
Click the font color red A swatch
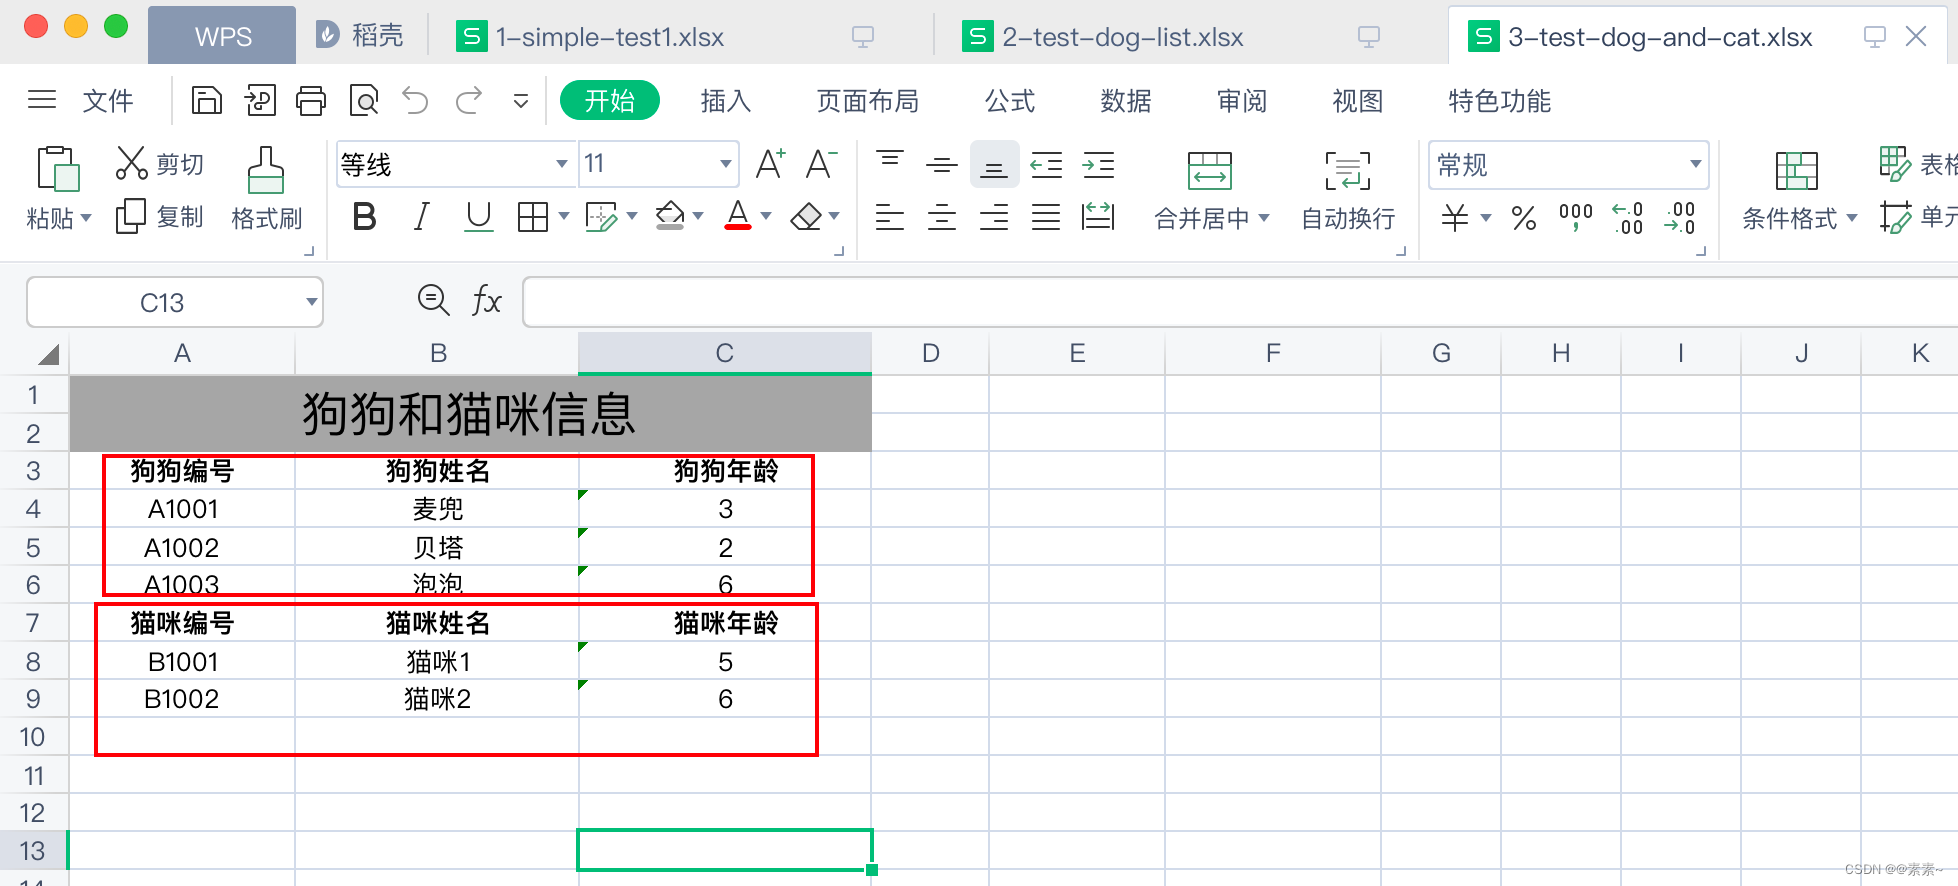(x=738, y=216)
